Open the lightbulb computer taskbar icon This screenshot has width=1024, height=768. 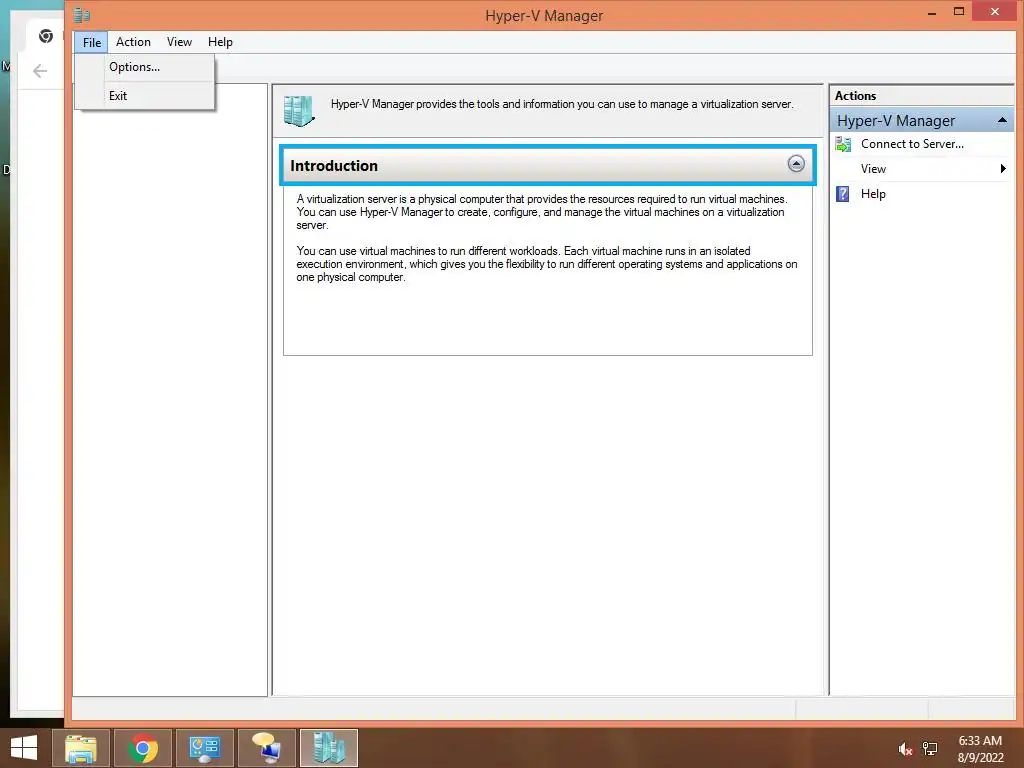[x=266, y=748]
